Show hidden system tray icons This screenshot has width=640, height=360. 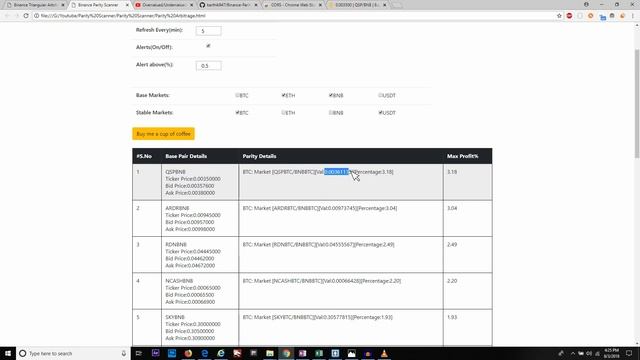(573, 353)
